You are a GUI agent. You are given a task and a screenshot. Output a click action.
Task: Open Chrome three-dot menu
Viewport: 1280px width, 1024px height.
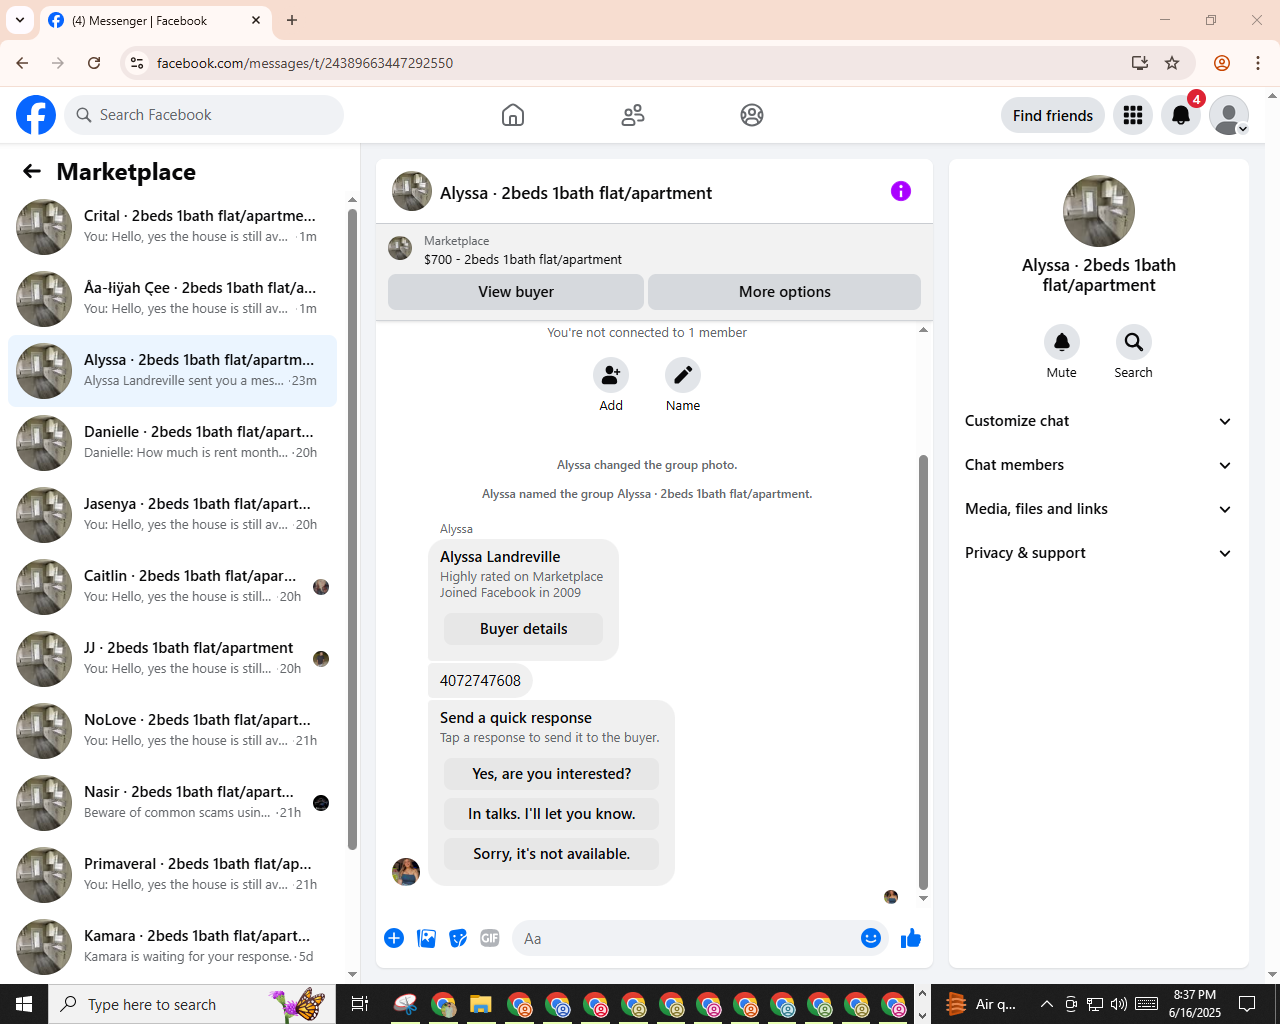coord(1258,63)
